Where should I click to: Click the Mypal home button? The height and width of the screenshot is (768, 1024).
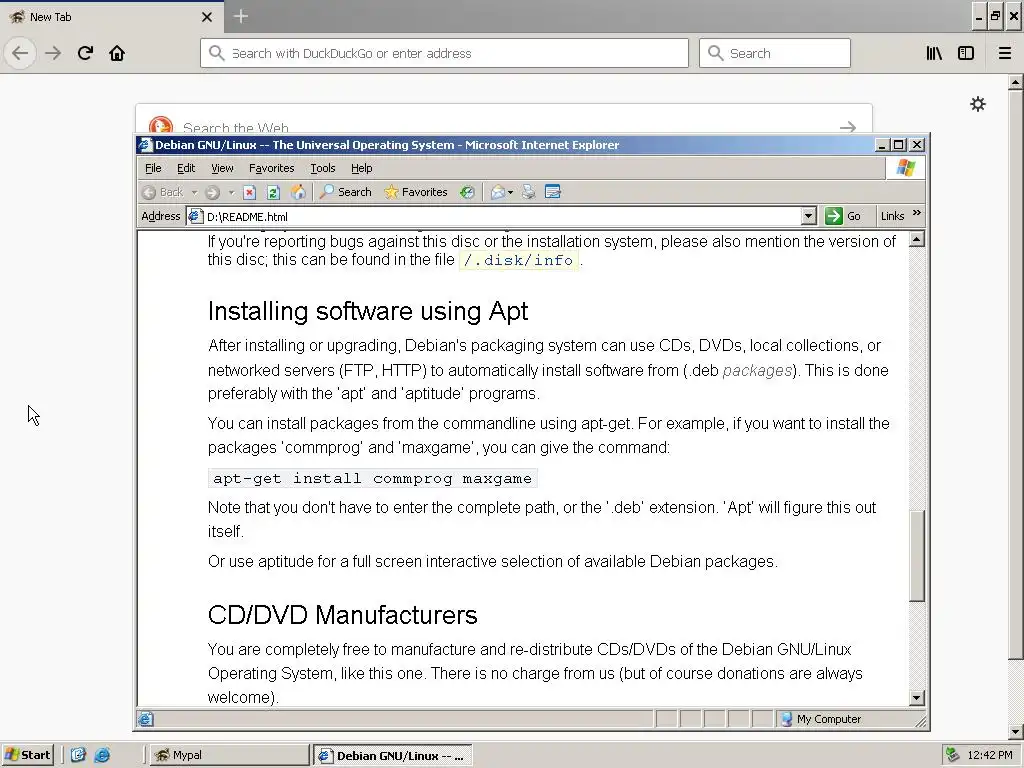click(x=117, y=53)
